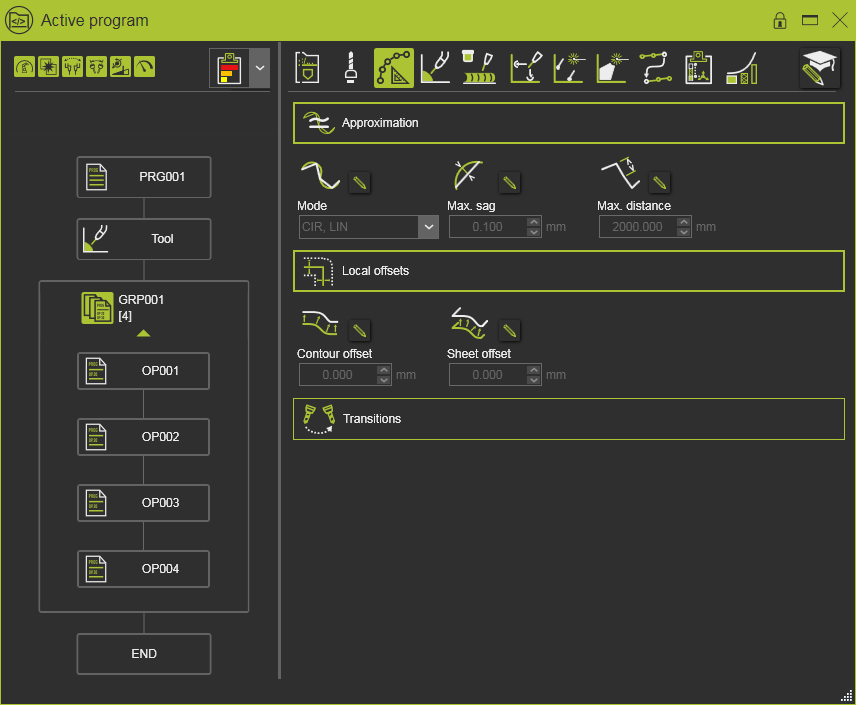
Task: Select the OP002 operation node
Action: (x=144, y=437)
